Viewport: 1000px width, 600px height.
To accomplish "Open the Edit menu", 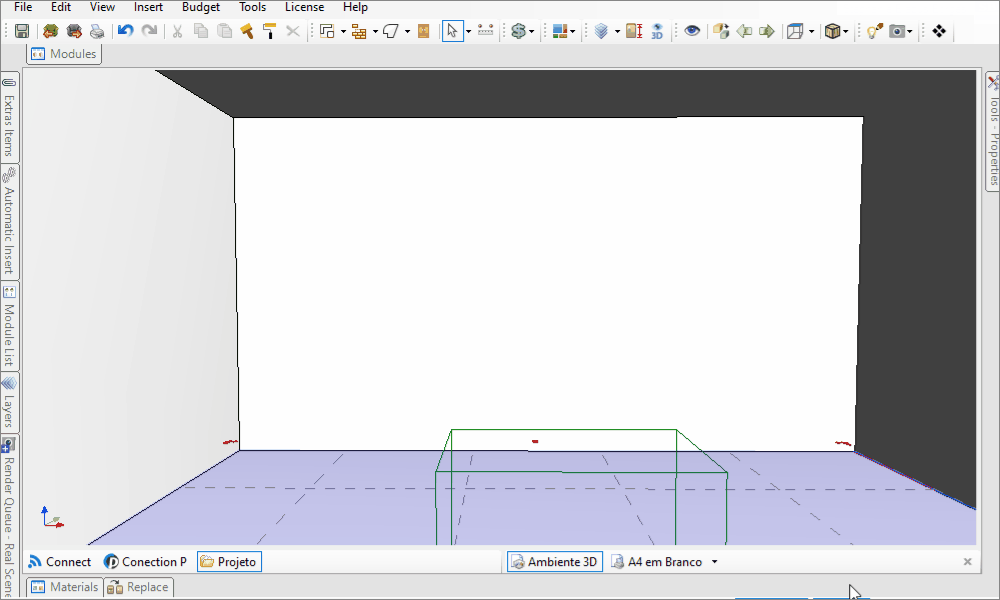I will 61,7.
